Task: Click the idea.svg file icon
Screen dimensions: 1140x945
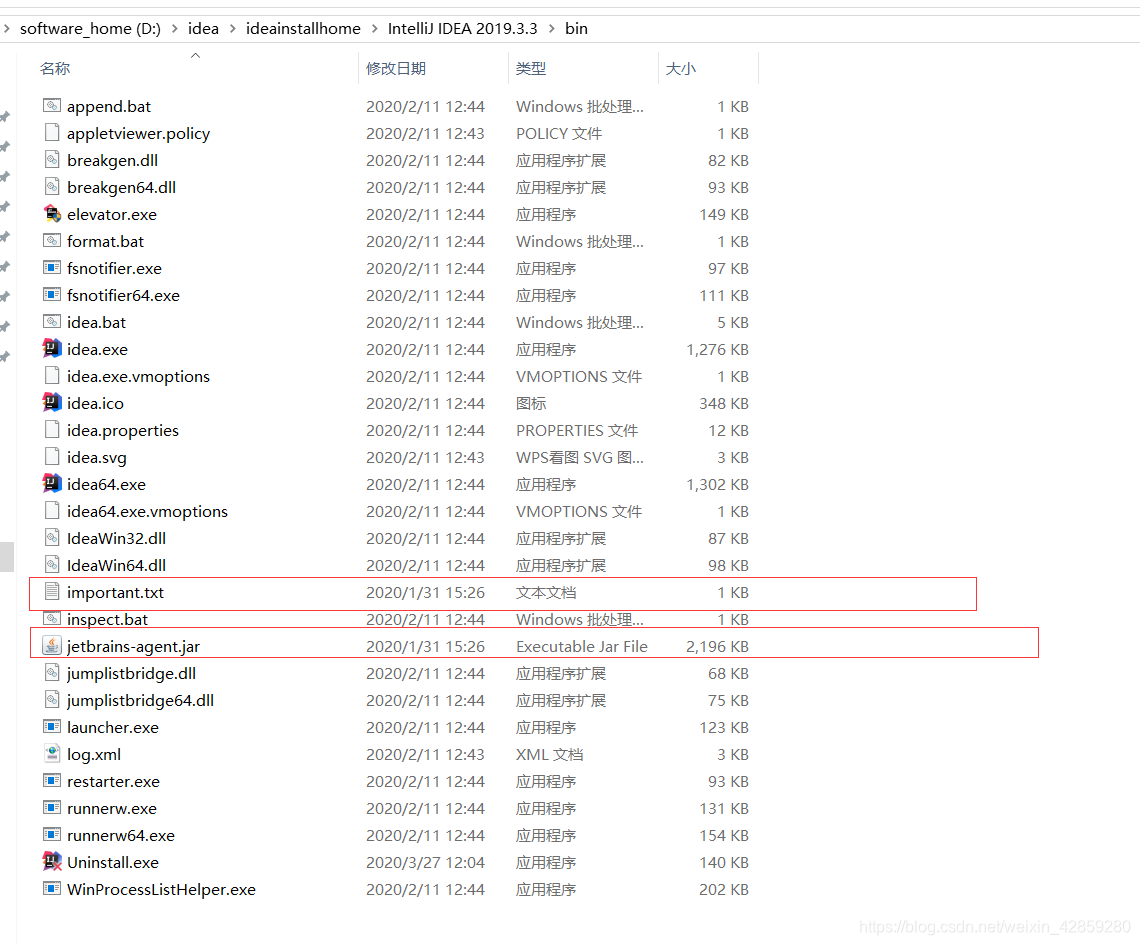Action: [52, 457]
